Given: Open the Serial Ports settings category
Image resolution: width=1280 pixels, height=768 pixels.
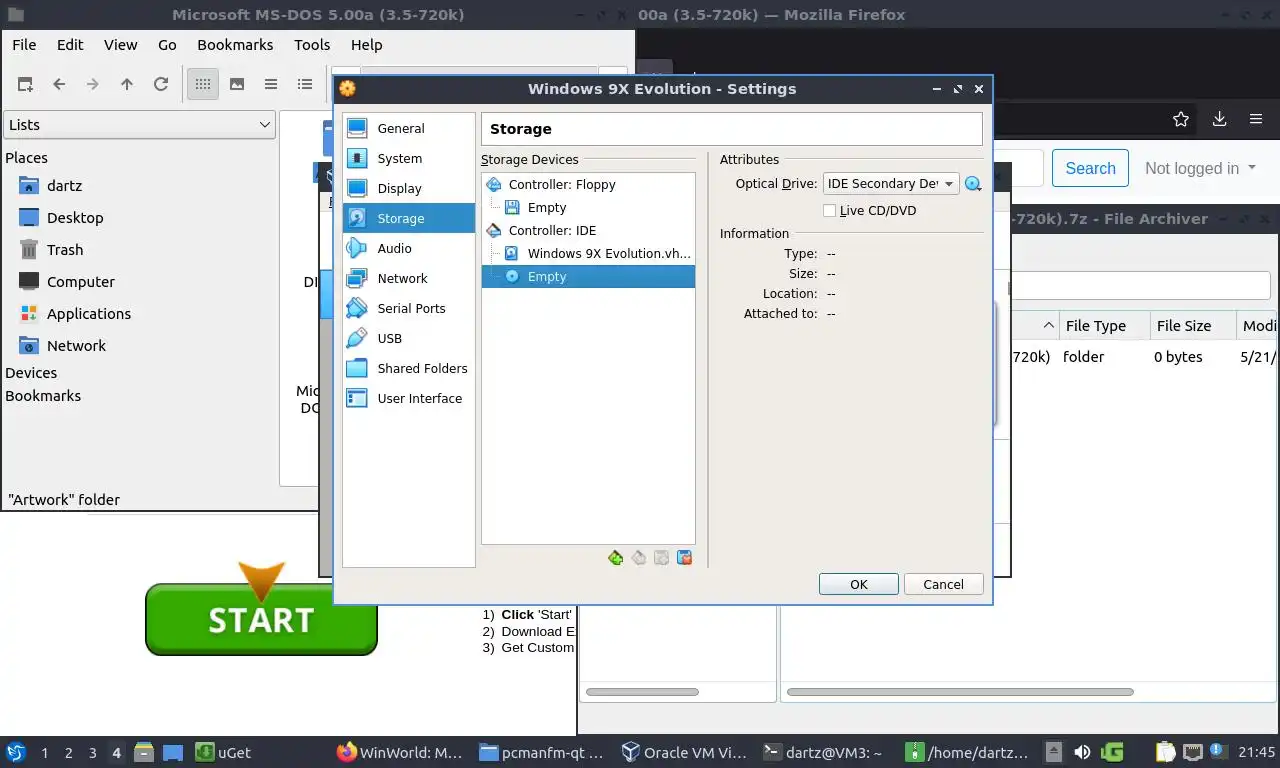Looking at the screenshot, I should 408,308.
